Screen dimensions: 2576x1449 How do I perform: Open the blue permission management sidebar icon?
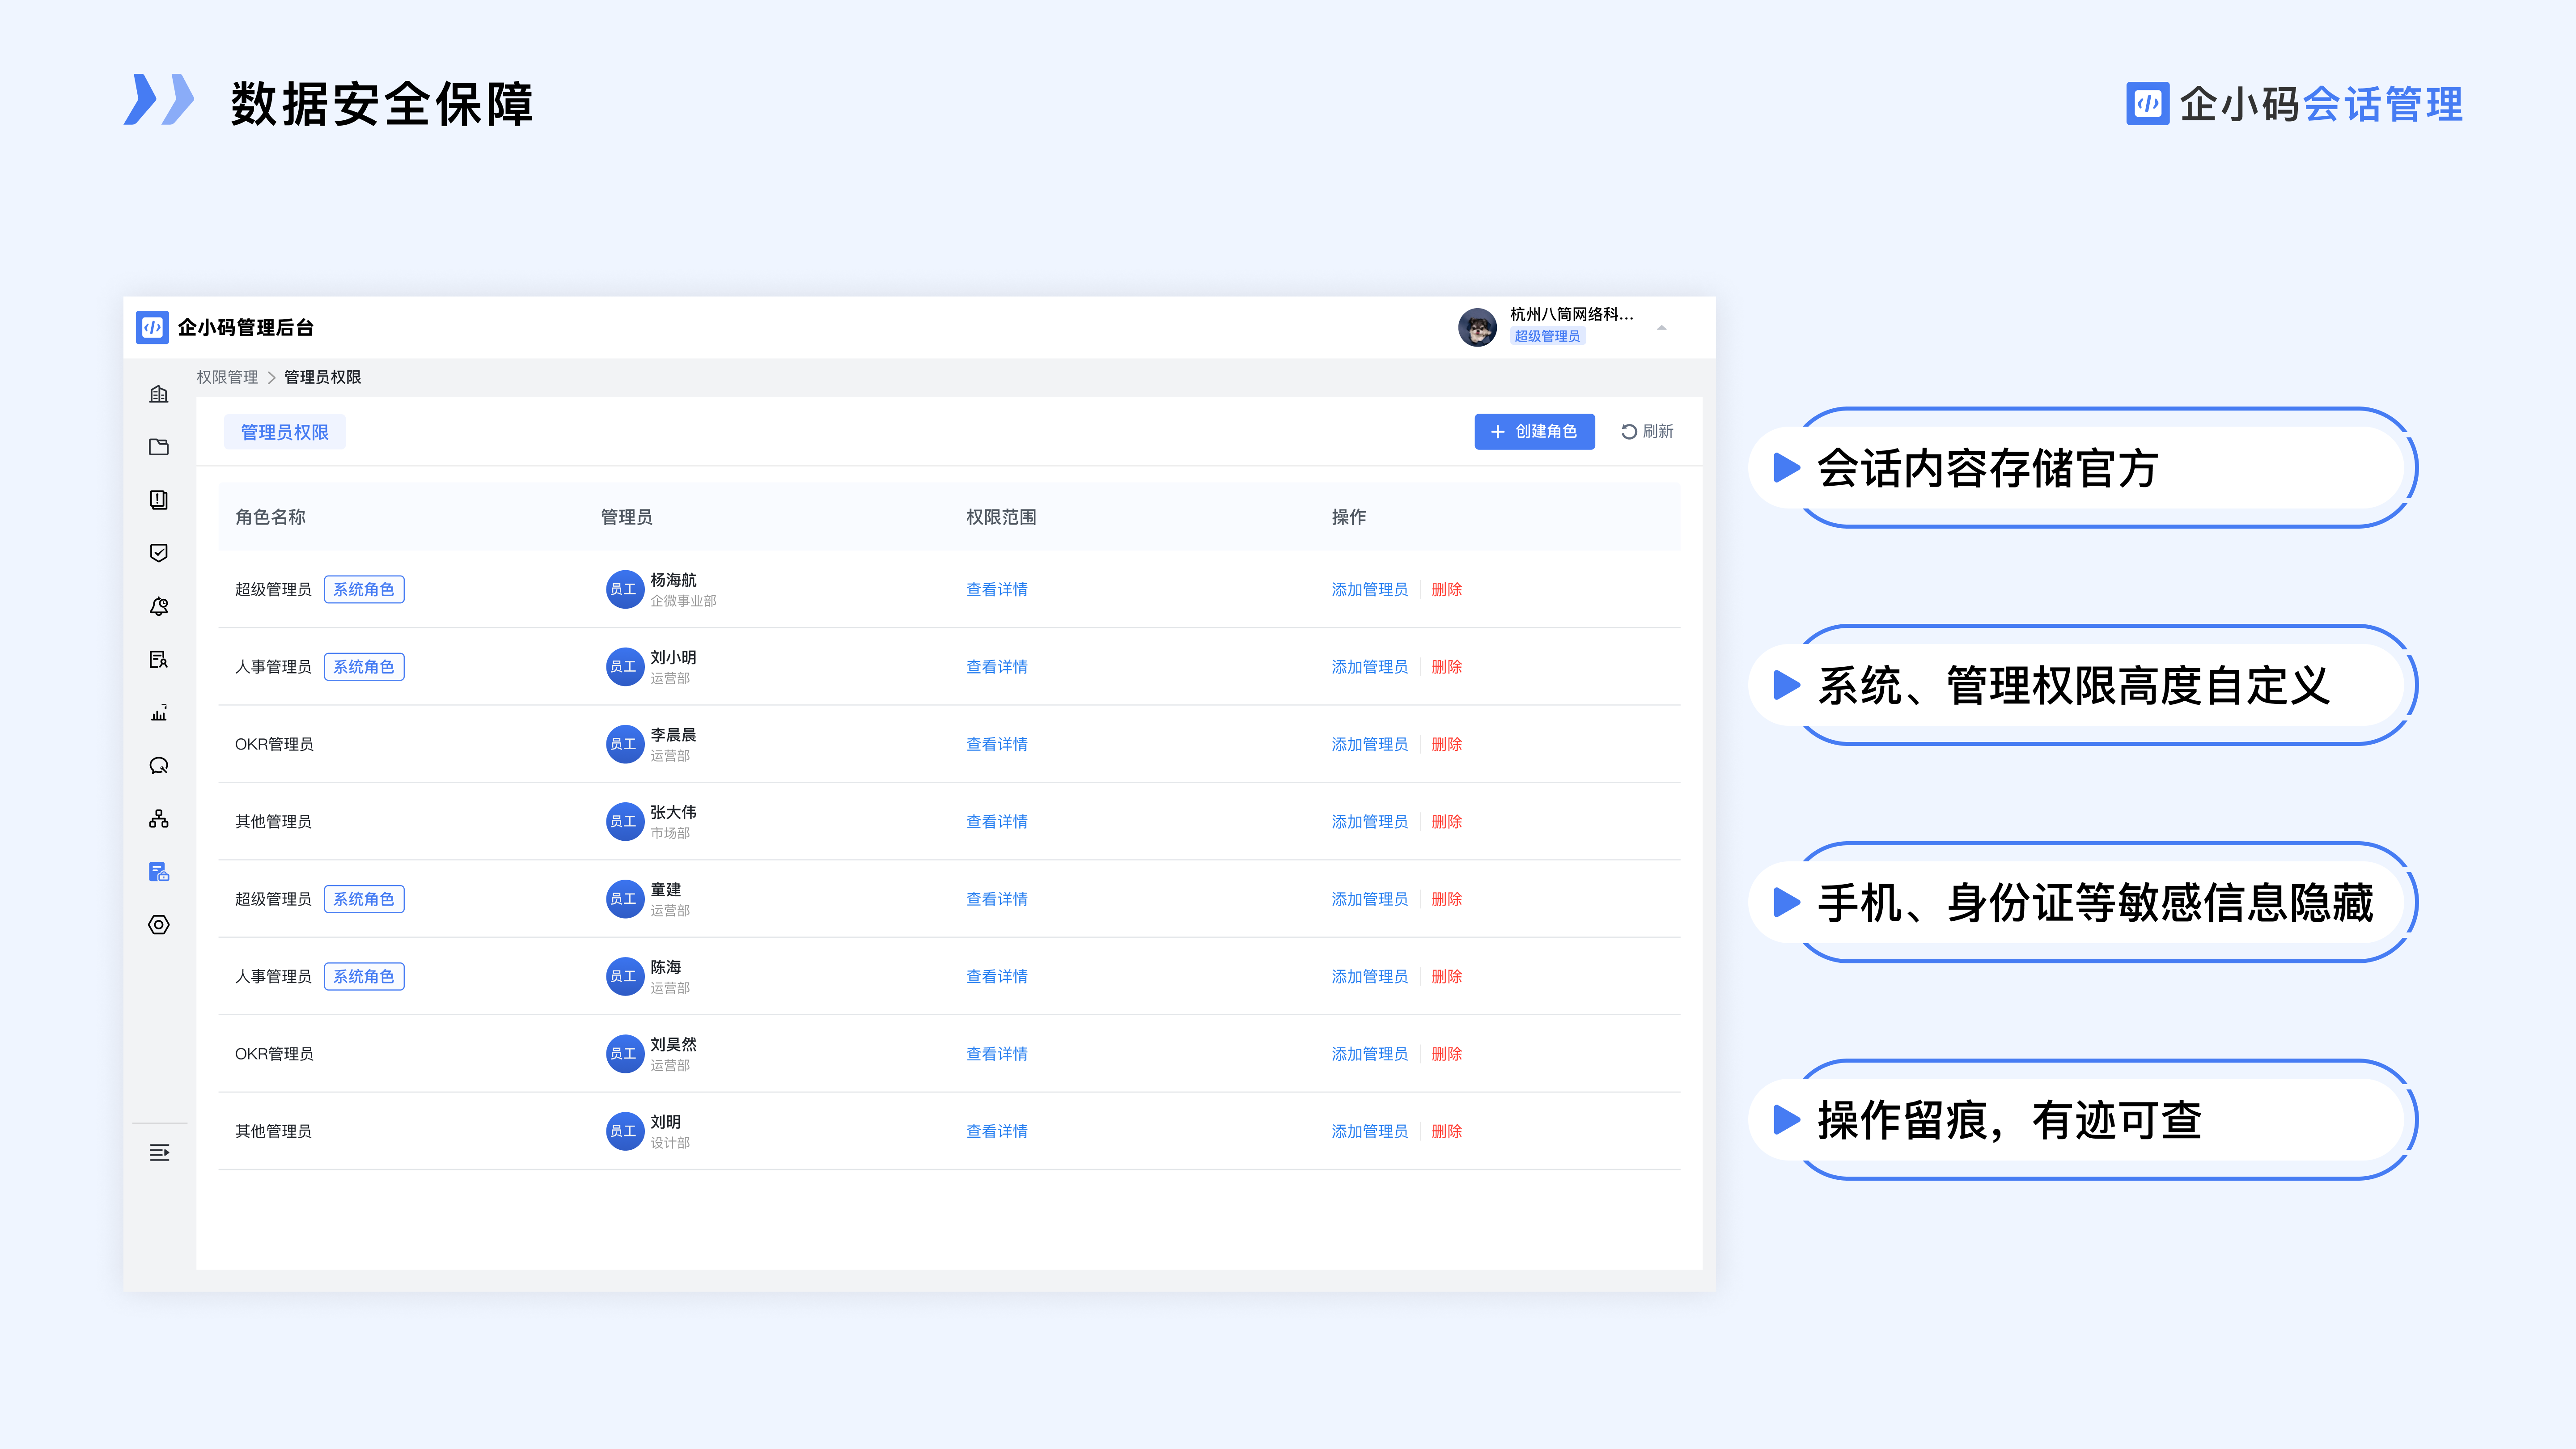coord(159,872)
